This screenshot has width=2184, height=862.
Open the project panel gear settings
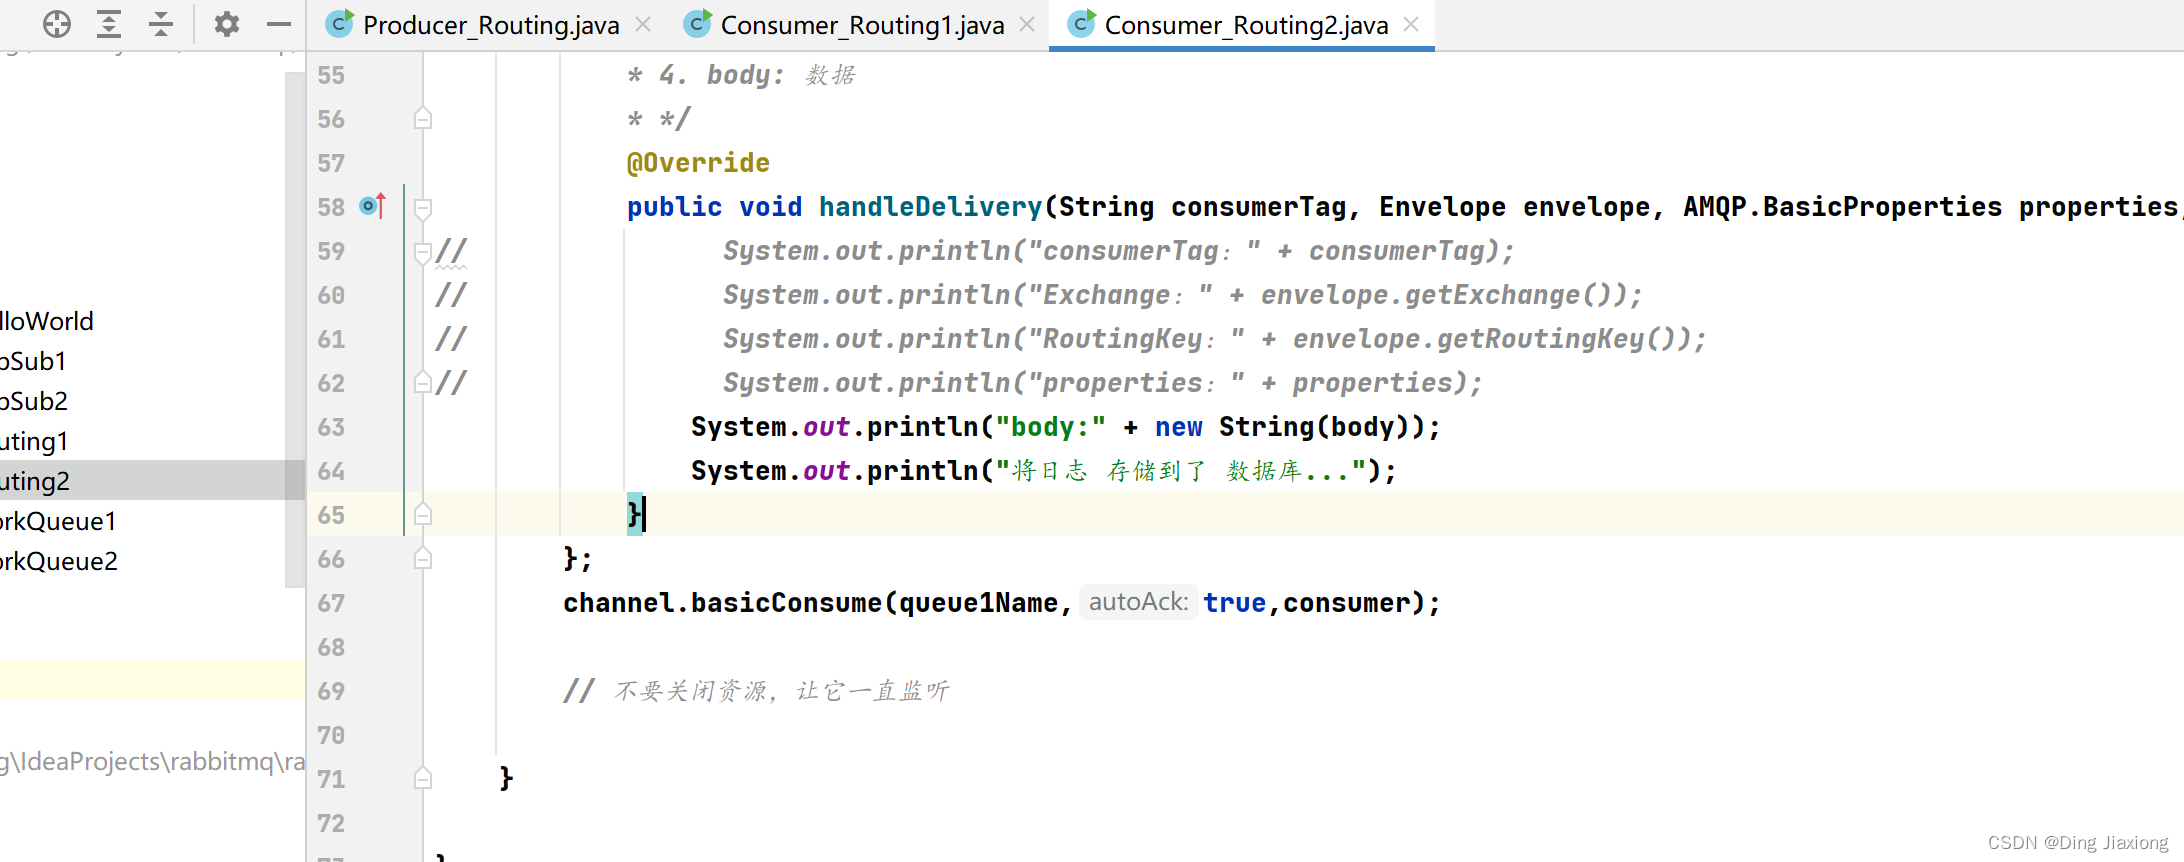(x=227, y=24)
